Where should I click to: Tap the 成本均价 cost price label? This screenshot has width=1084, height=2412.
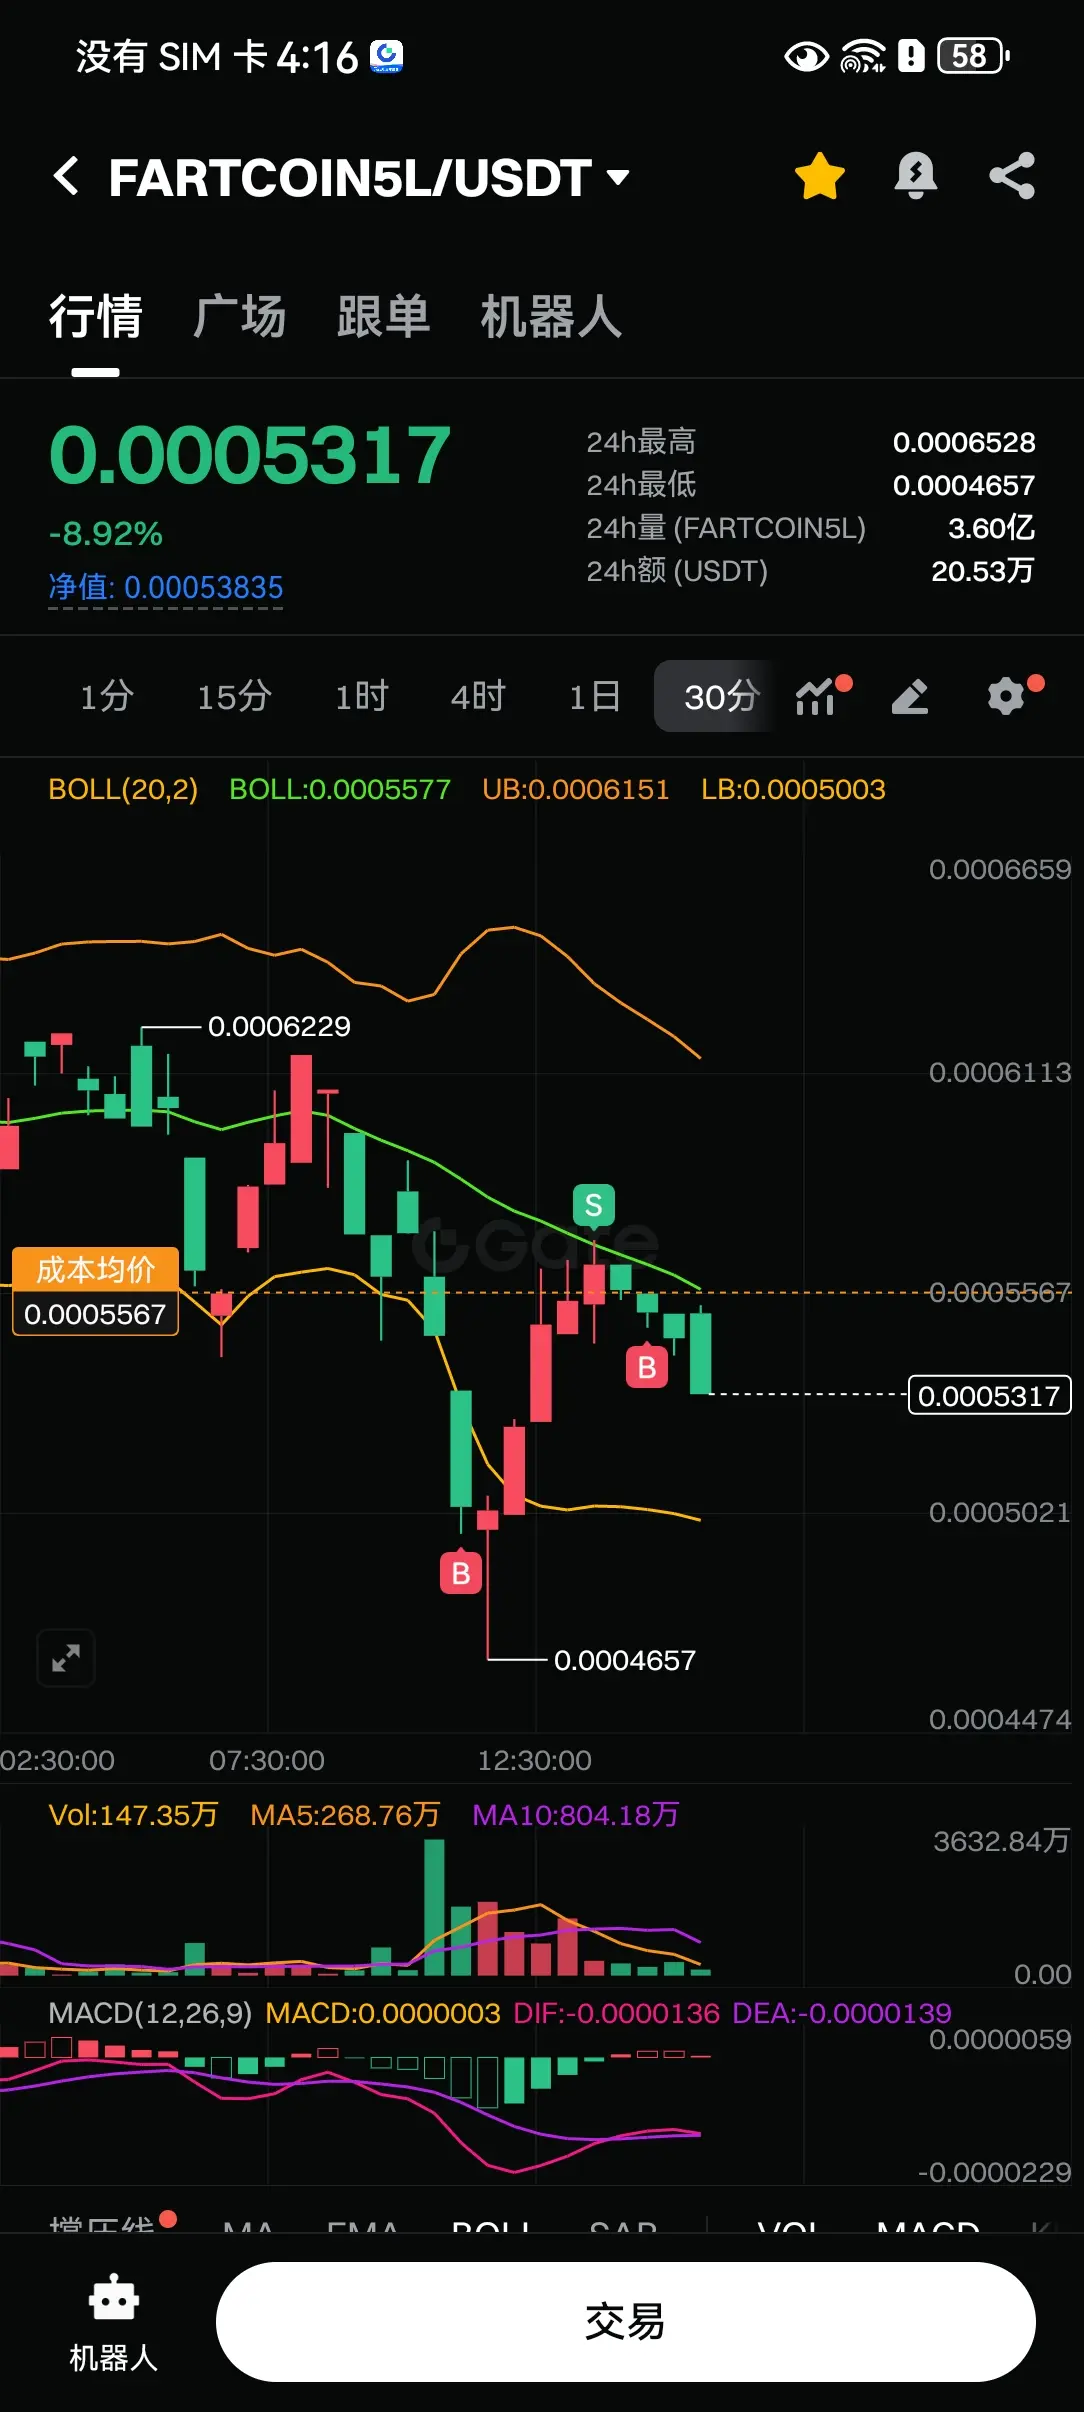click(95, 1290)
